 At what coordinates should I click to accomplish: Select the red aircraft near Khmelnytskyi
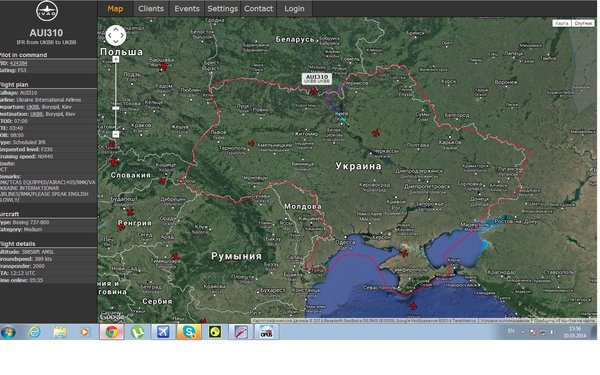[251, 143]
